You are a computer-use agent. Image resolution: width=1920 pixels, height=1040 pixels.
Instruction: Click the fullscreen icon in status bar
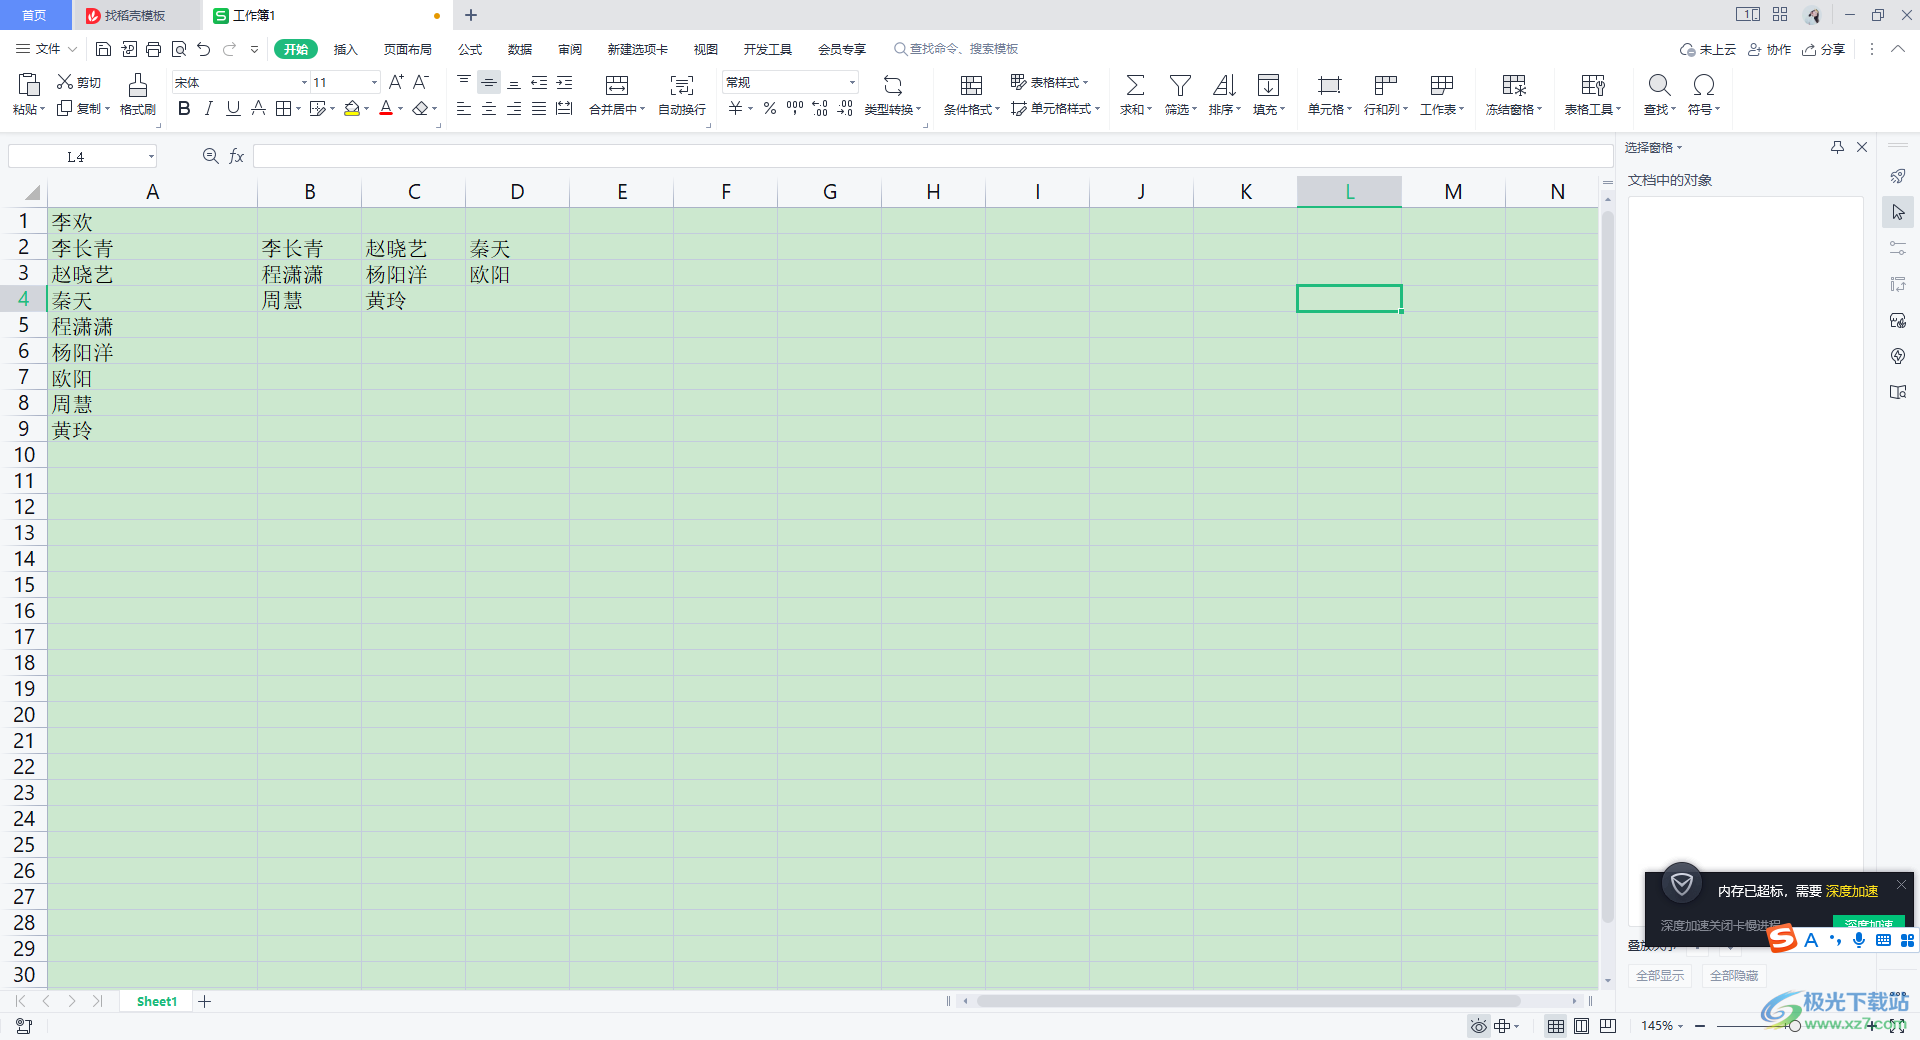(1897, 1026)
